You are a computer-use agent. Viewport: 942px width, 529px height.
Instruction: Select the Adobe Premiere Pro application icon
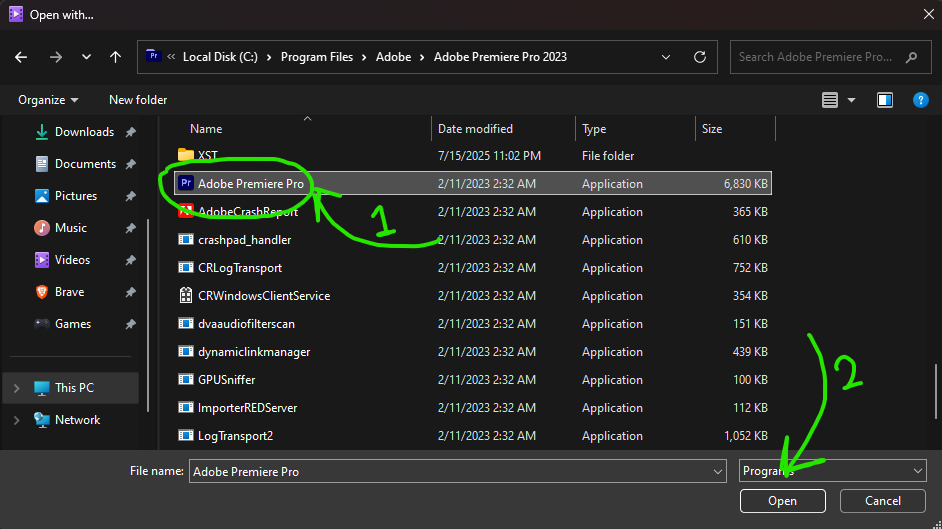[x=186, y=183]
